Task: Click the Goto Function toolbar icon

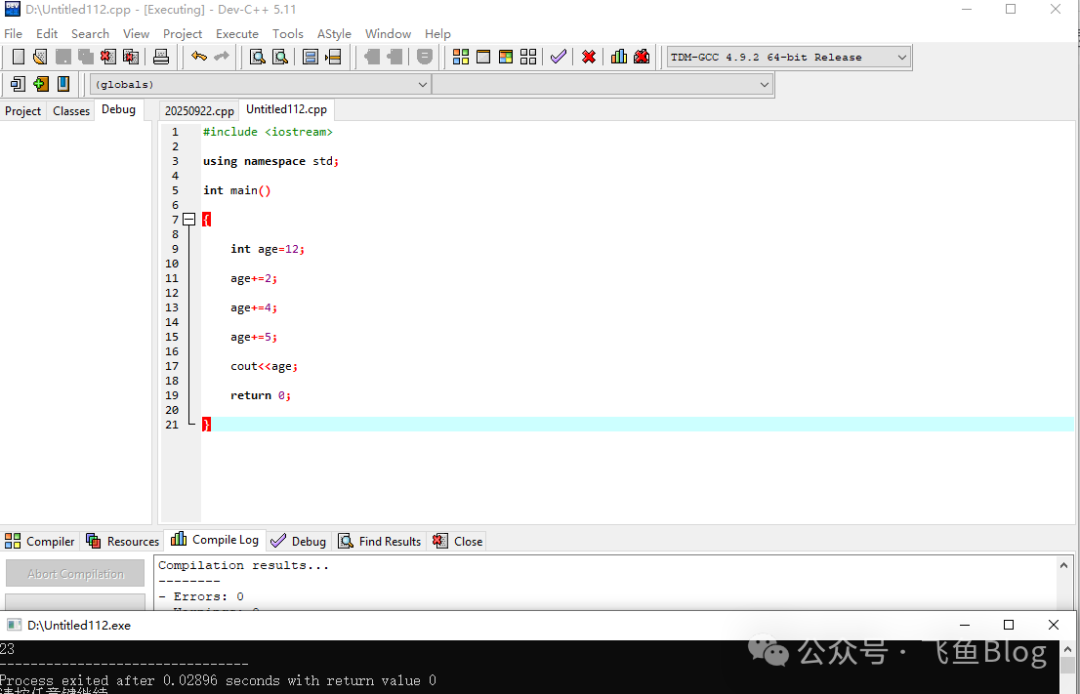Action: 311,57
